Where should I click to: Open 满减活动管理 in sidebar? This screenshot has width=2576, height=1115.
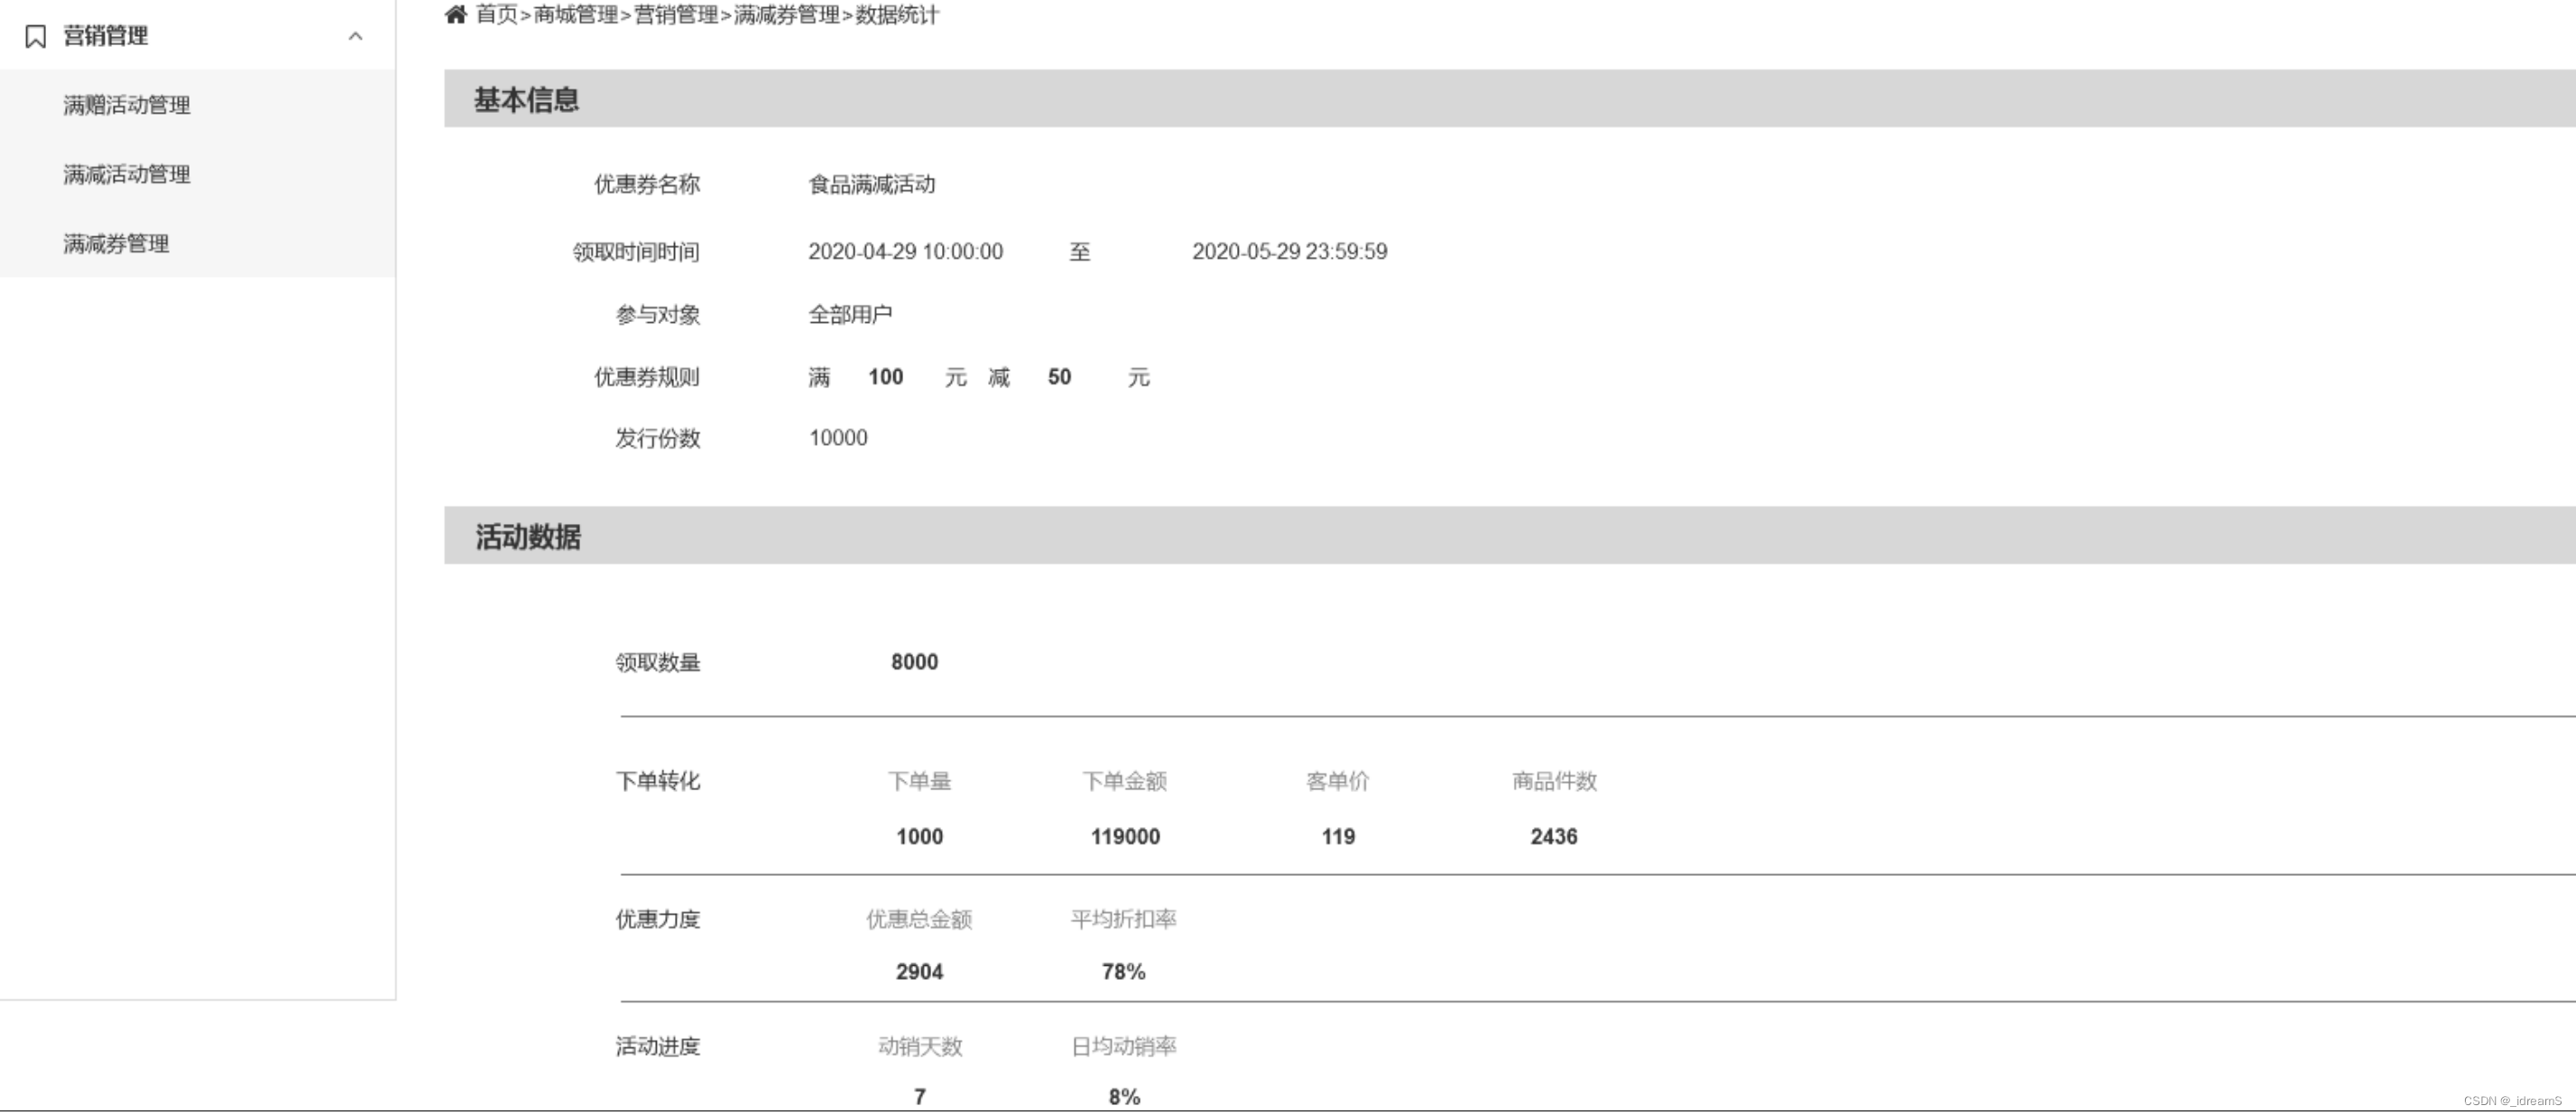127,174
